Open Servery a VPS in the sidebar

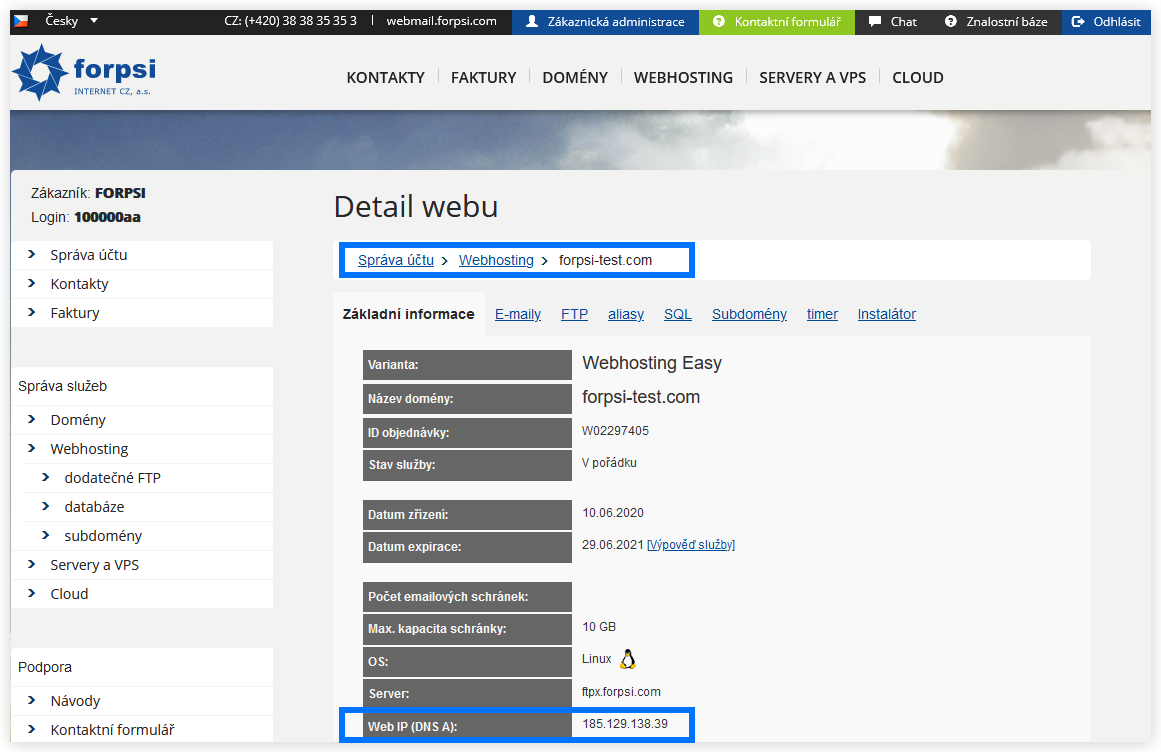95,565
